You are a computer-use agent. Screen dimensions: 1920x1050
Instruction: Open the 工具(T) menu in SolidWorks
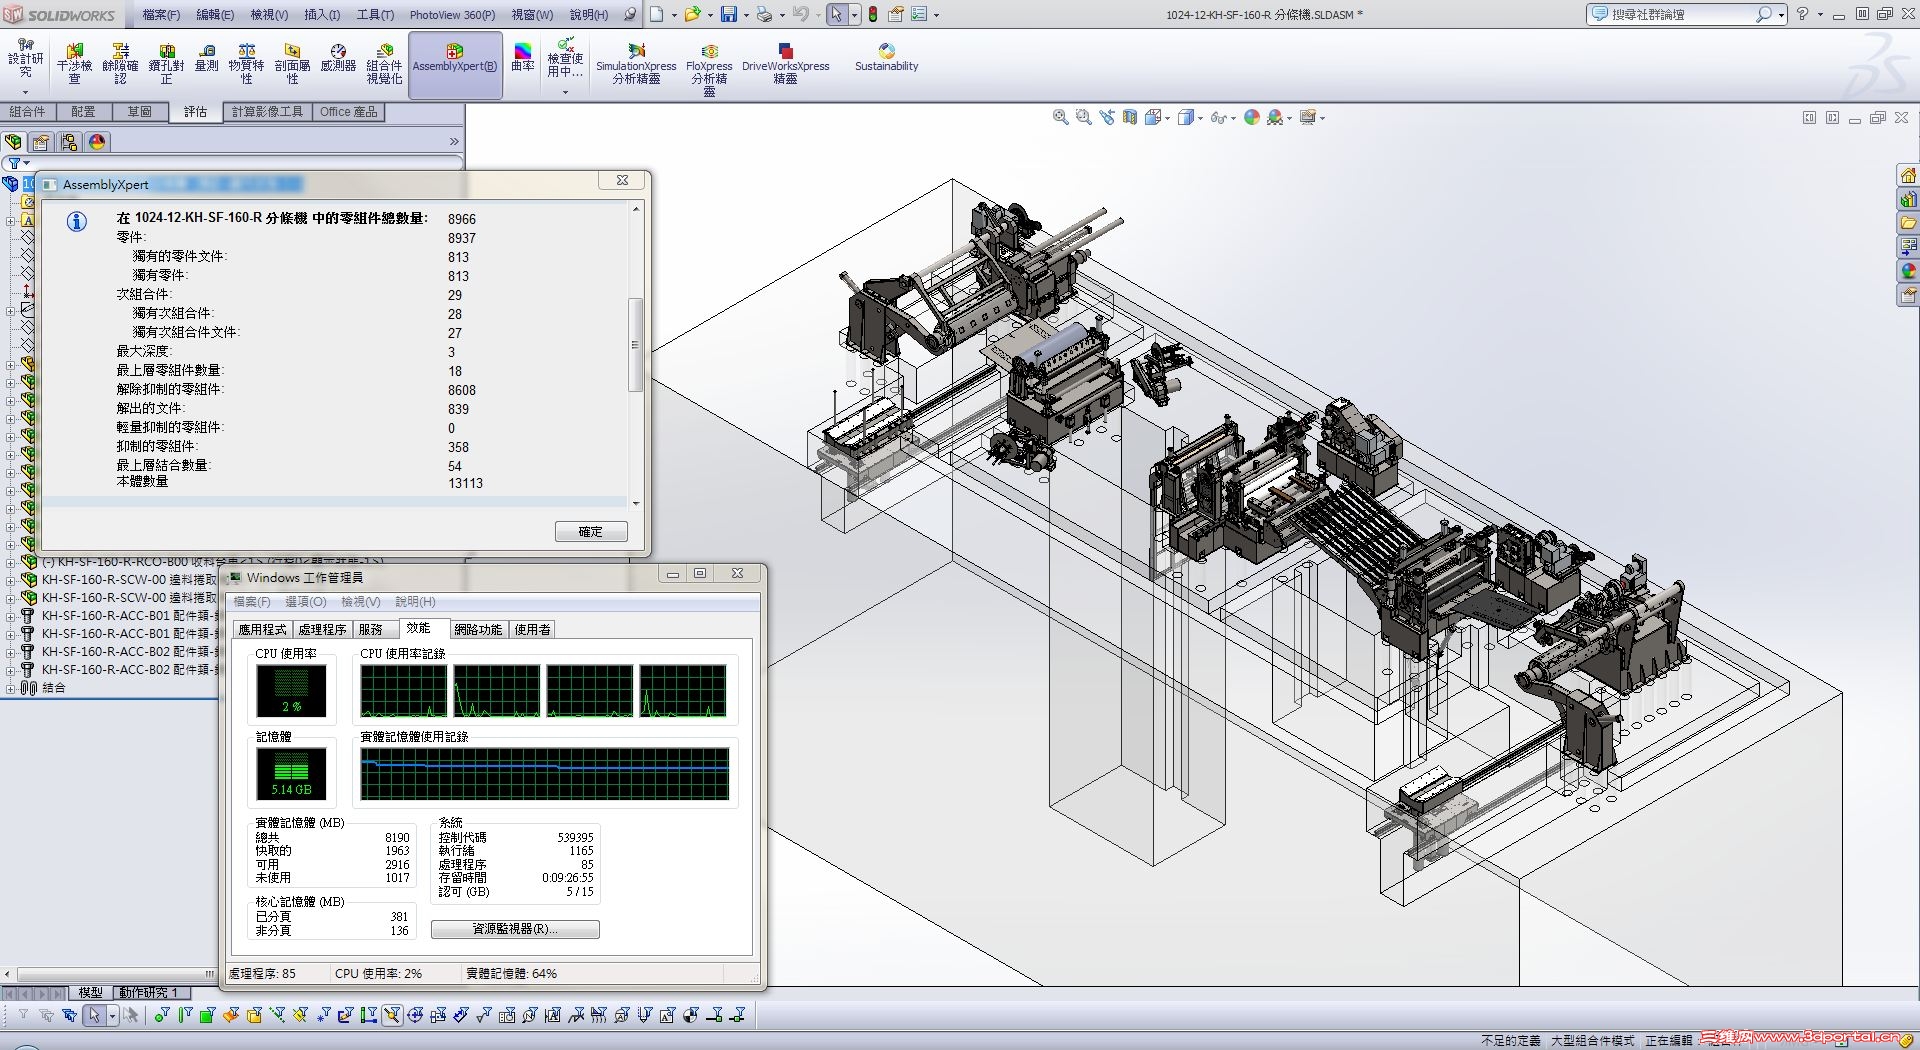(375, 15)
